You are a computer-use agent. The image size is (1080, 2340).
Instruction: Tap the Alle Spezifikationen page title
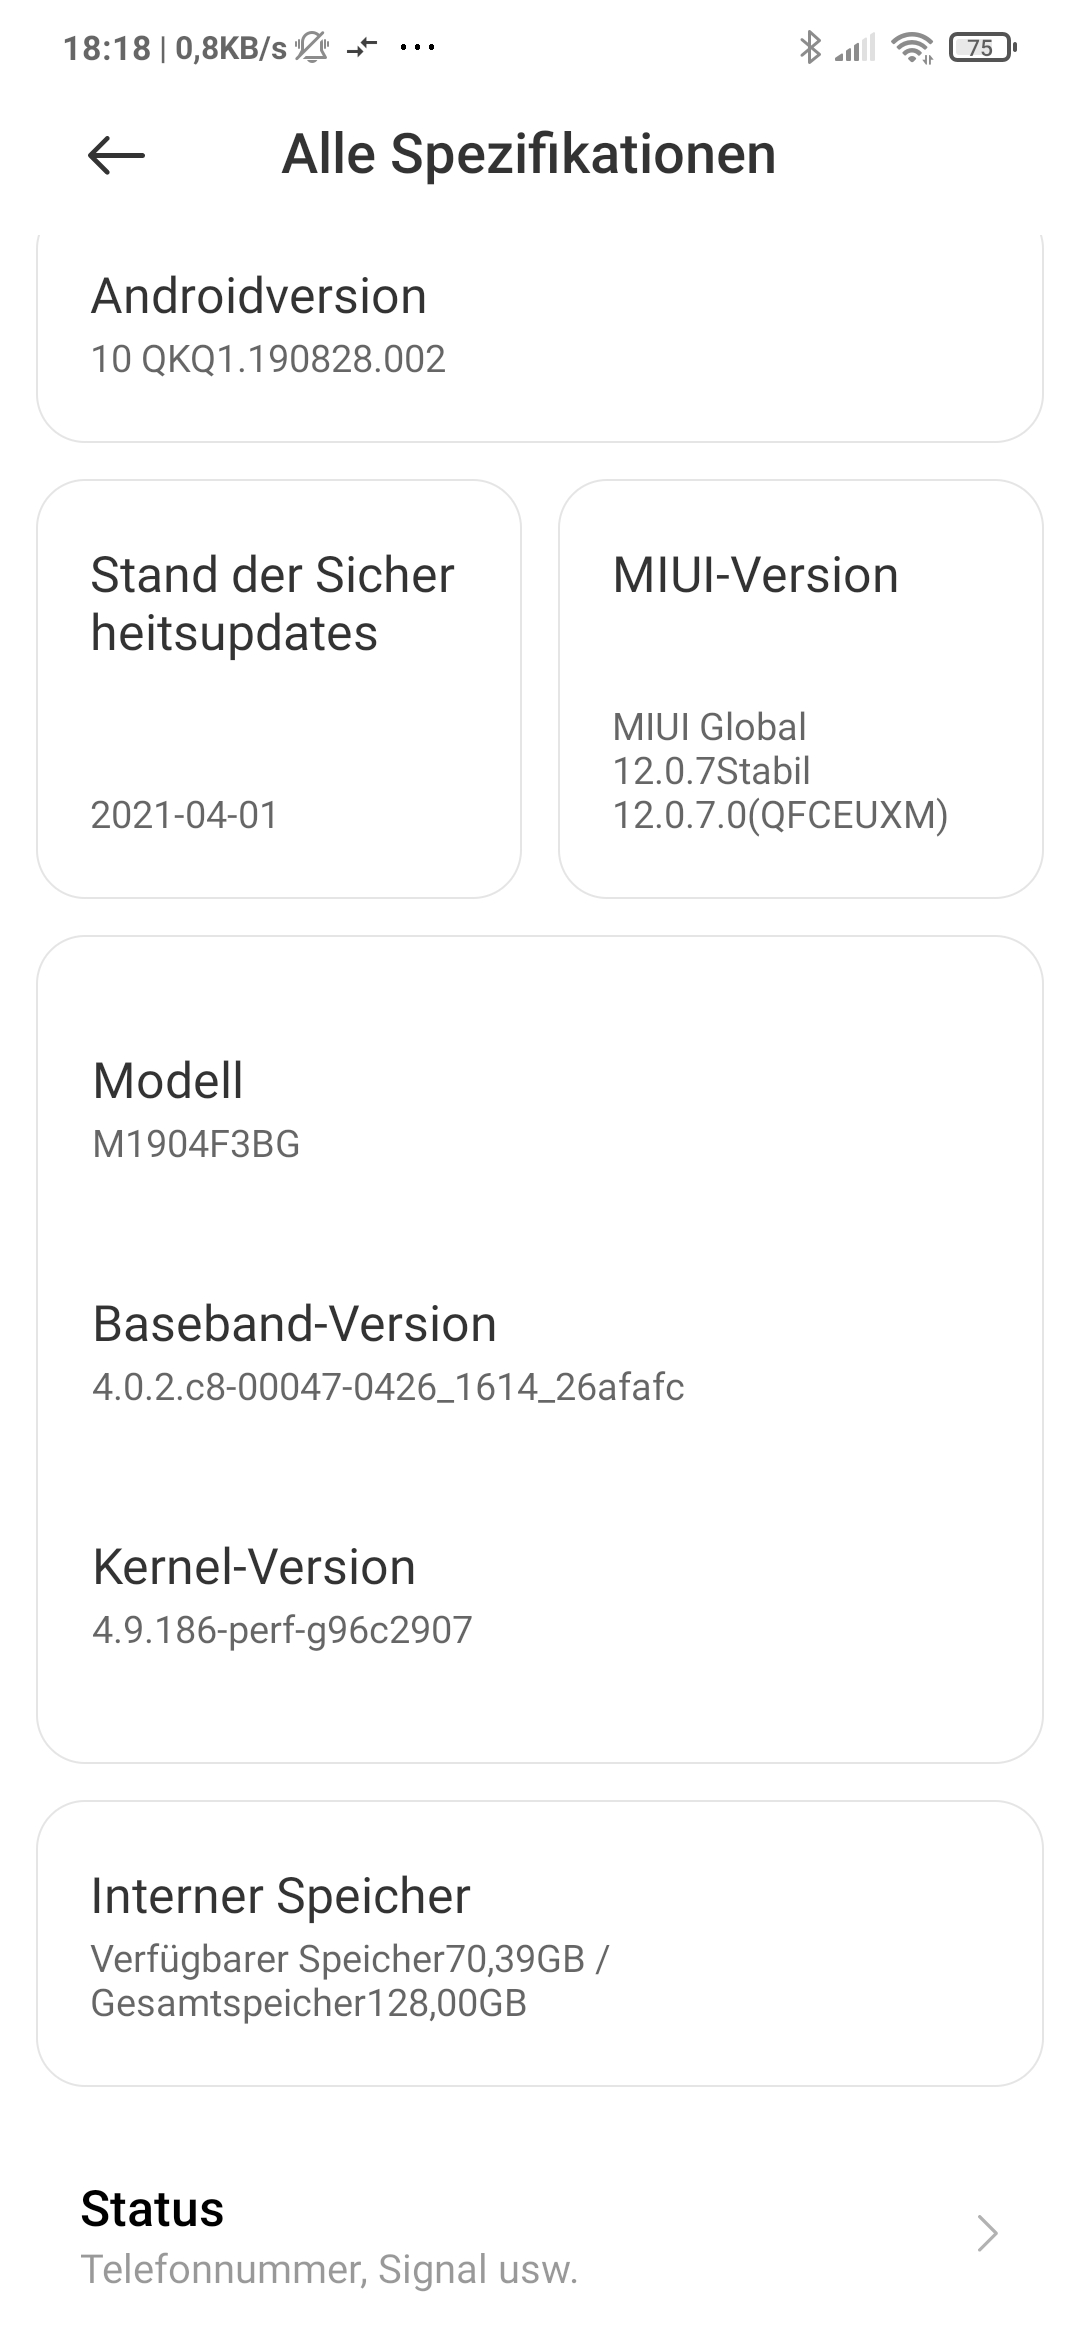pos(529,155)
